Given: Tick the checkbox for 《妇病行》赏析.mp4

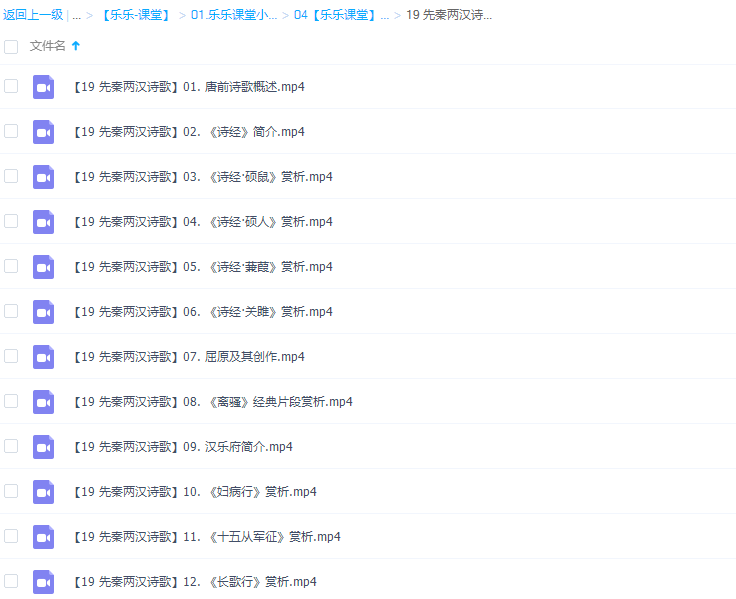Looking at the screenshot, I should pos(11,491).
